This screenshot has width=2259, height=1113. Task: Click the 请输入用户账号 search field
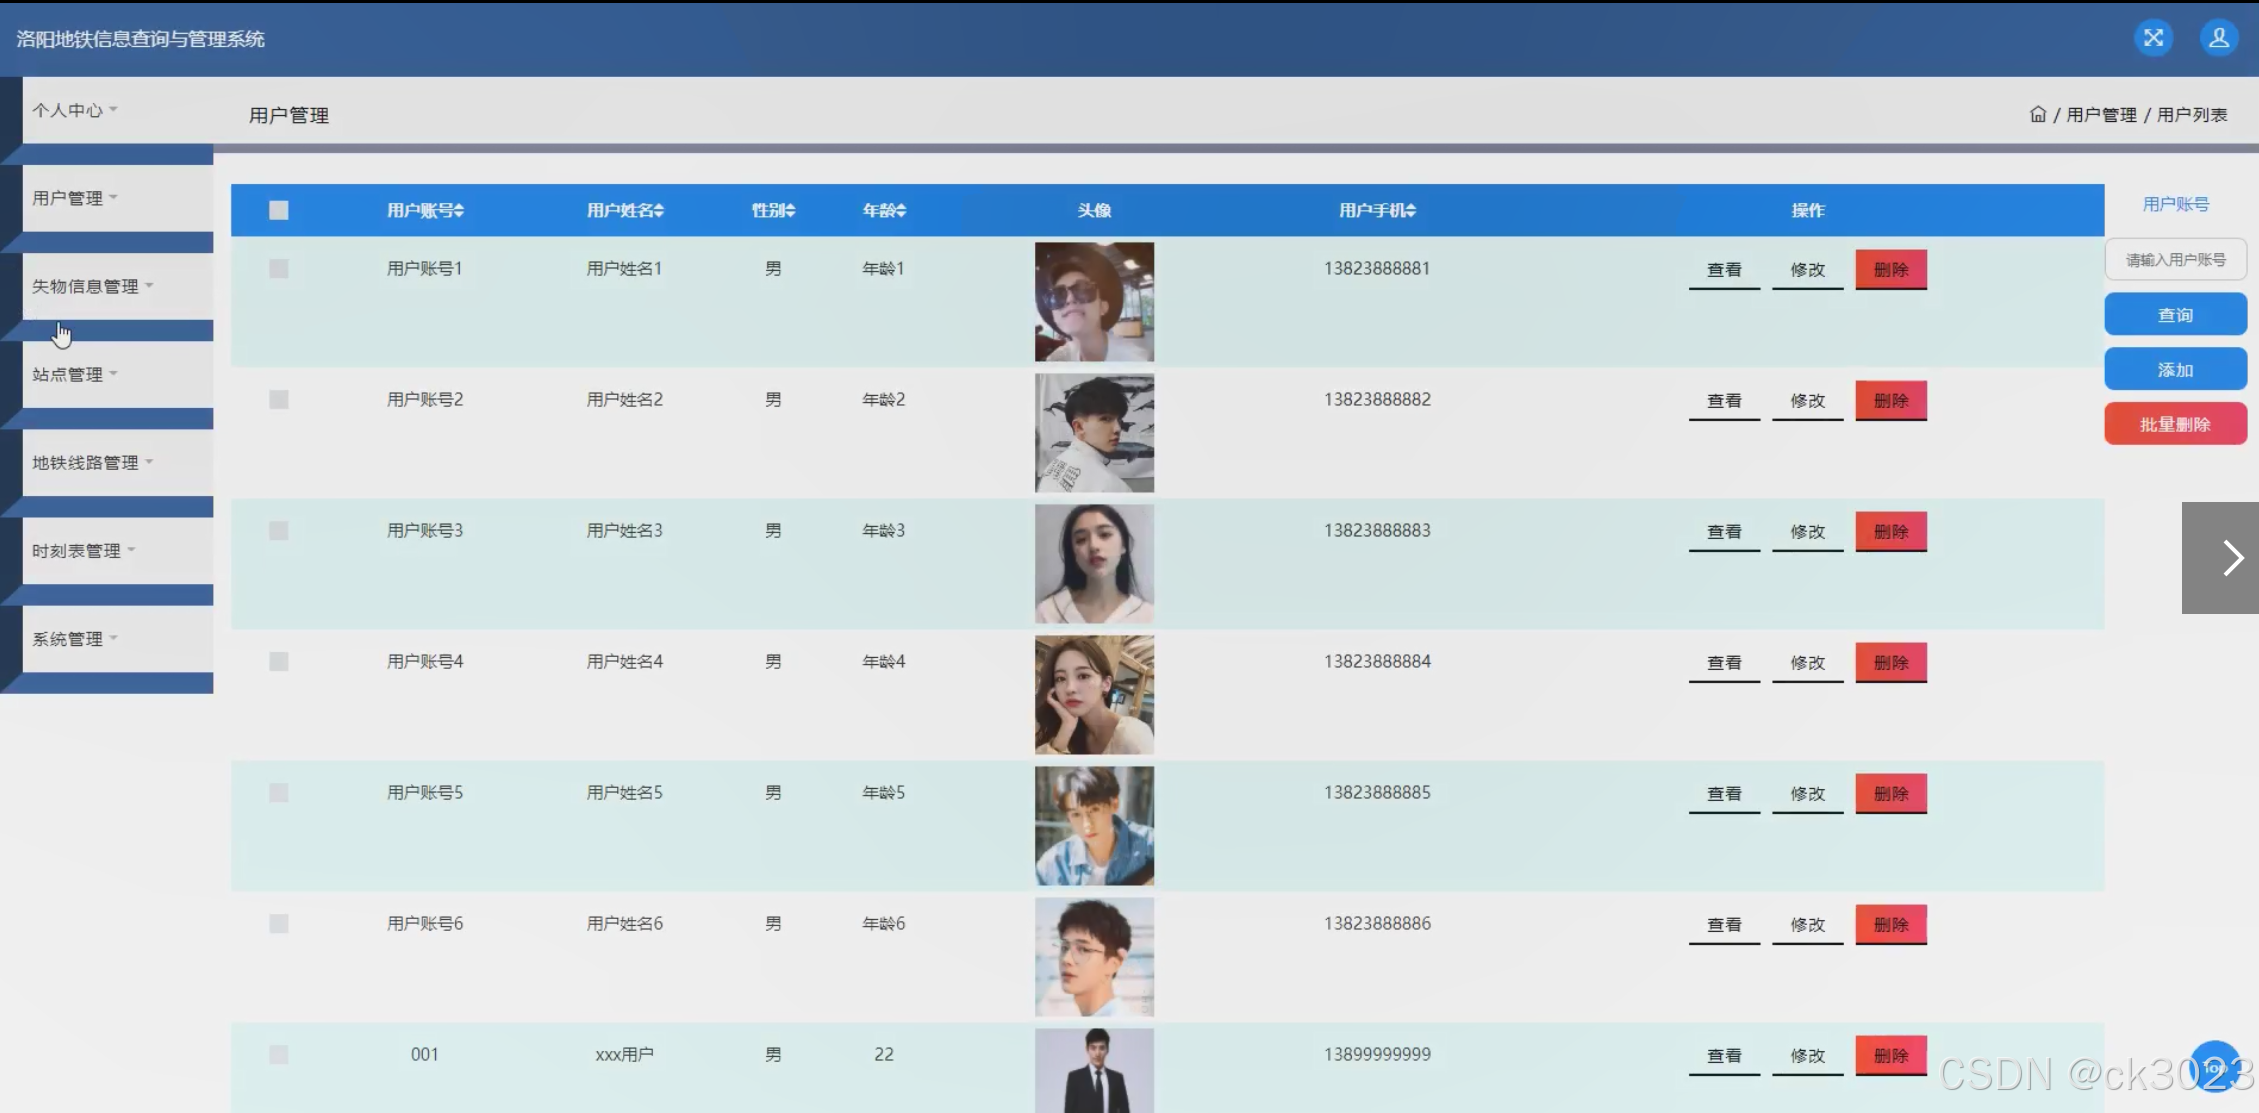[2175, 260]
